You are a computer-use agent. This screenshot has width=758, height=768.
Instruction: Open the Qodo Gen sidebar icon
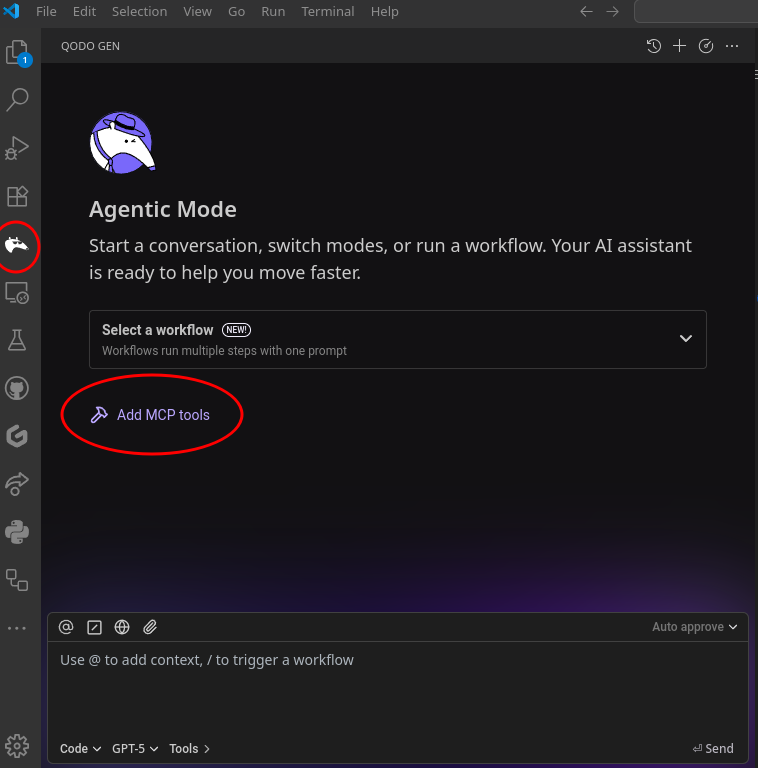(x=17, y=244)
